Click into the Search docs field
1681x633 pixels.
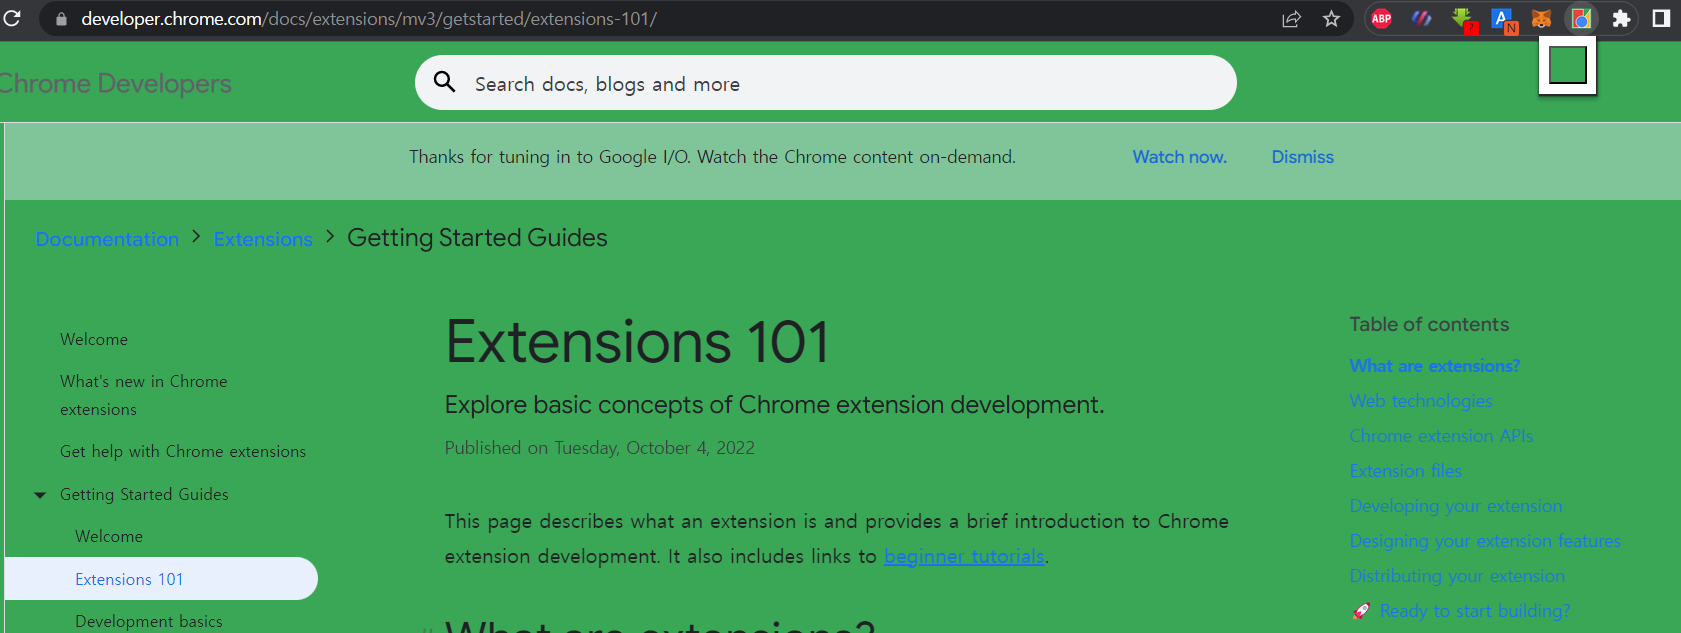coord(826,83)
